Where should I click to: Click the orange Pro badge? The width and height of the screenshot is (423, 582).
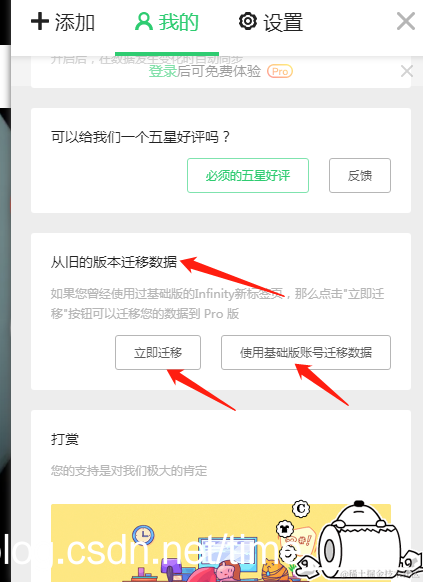click(280, 71)
